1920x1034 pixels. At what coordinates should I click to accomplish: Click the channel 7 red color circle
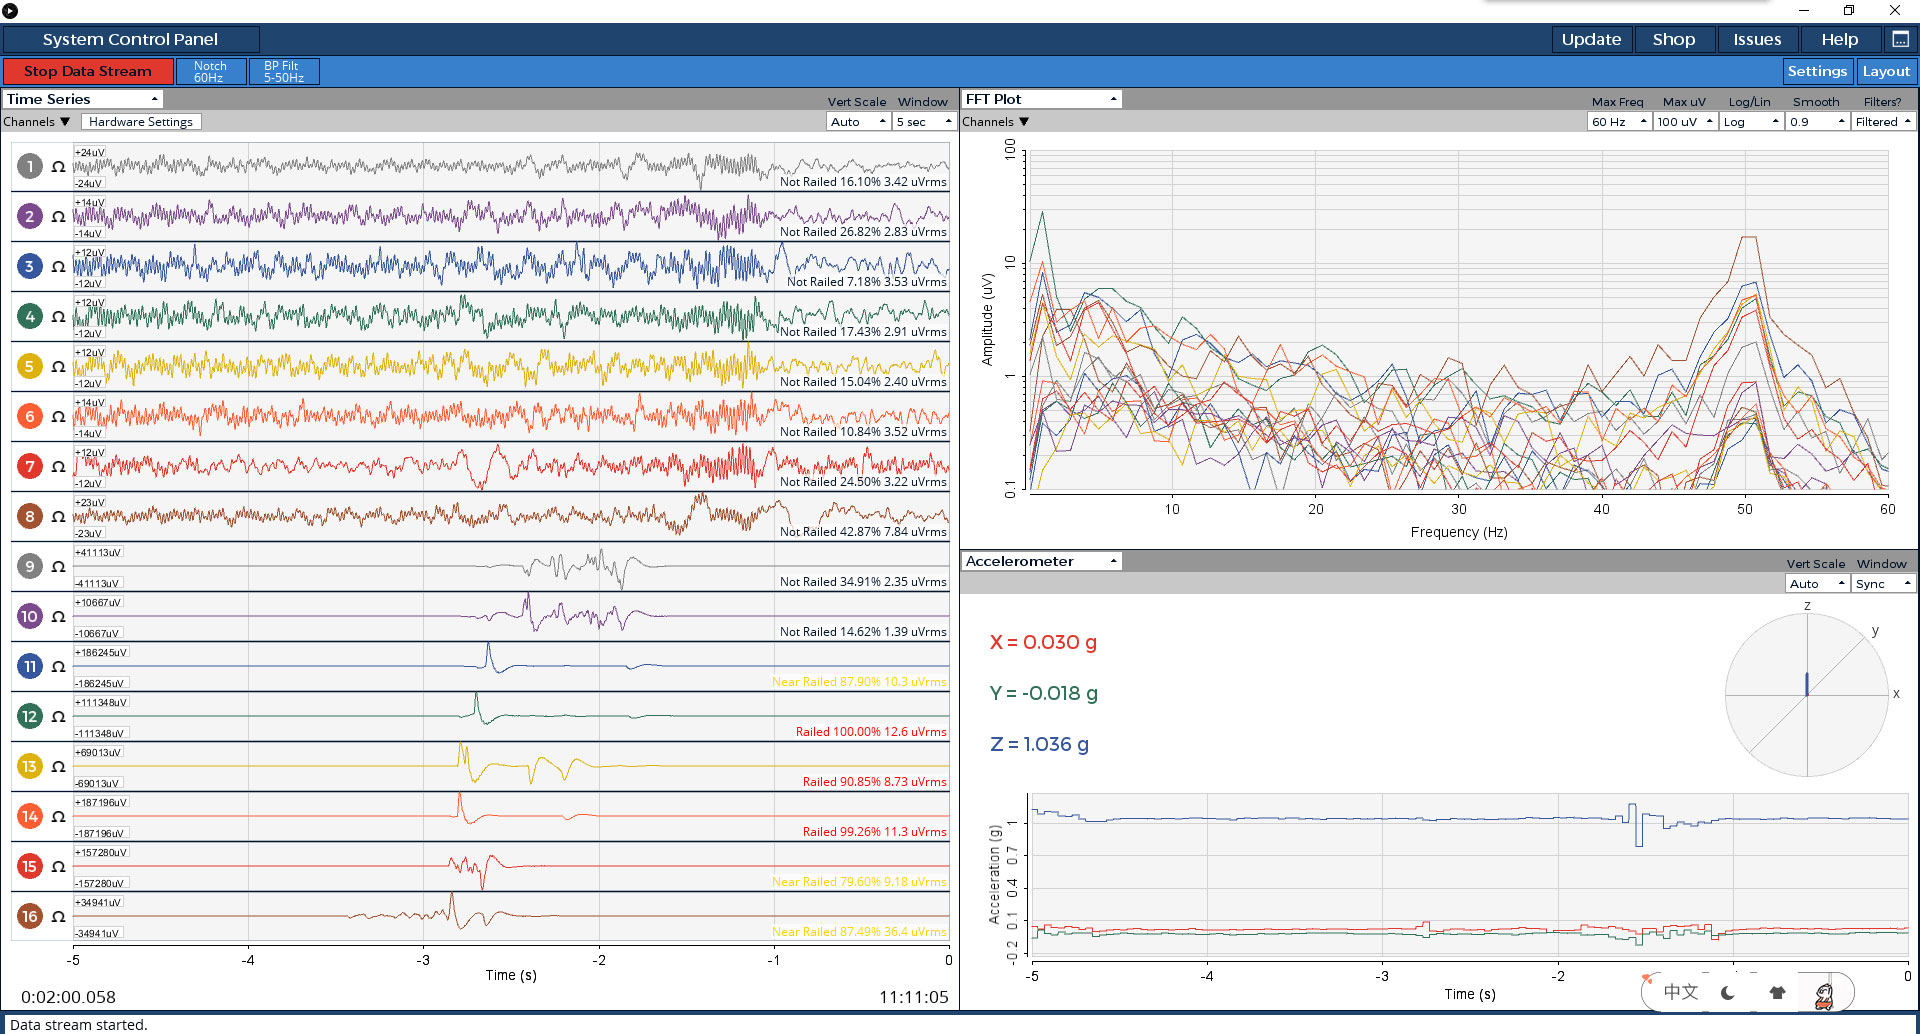tap(30, 466)
